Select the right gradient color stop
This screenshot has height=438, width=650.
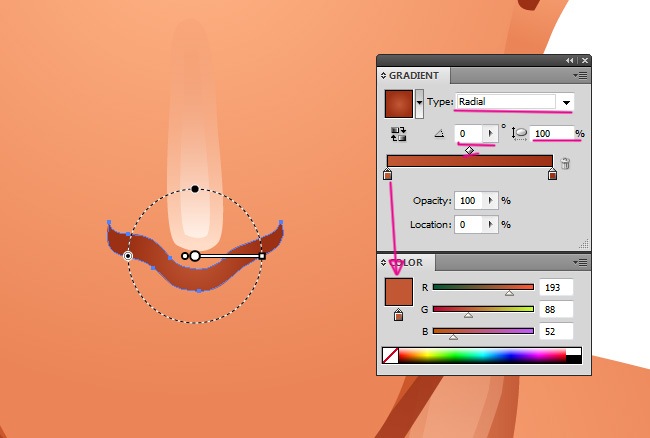pyautogui.click(x=552, y=175)
